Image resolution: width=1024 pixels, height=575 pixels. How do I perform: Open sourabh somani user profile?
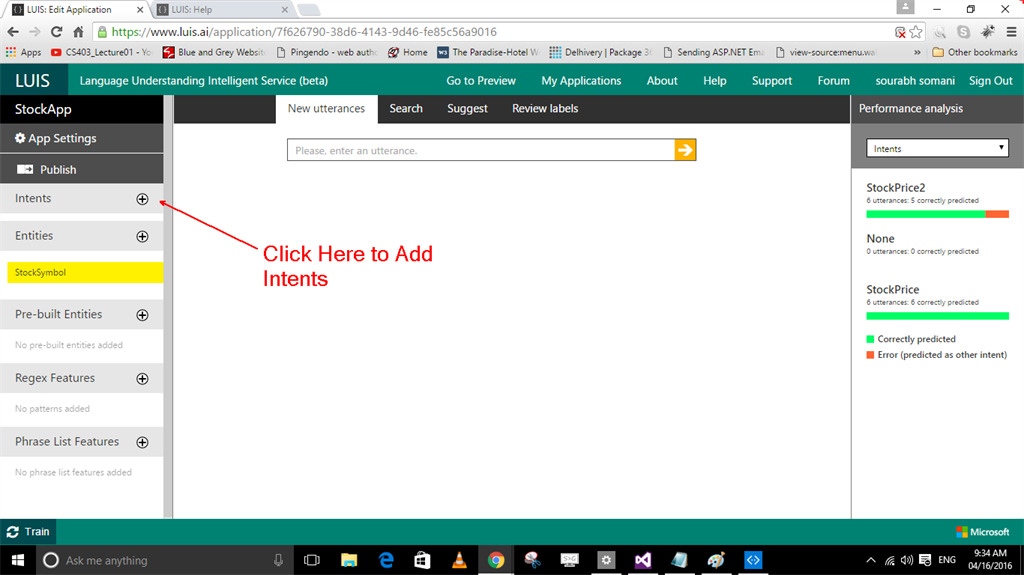pyautogui.click(x=915, y=81)
